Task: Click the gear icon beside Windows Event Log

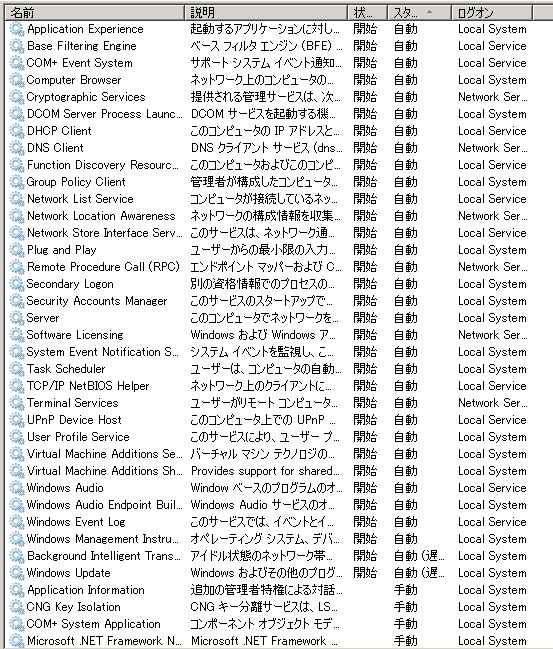Action: [x=17, y=522]
